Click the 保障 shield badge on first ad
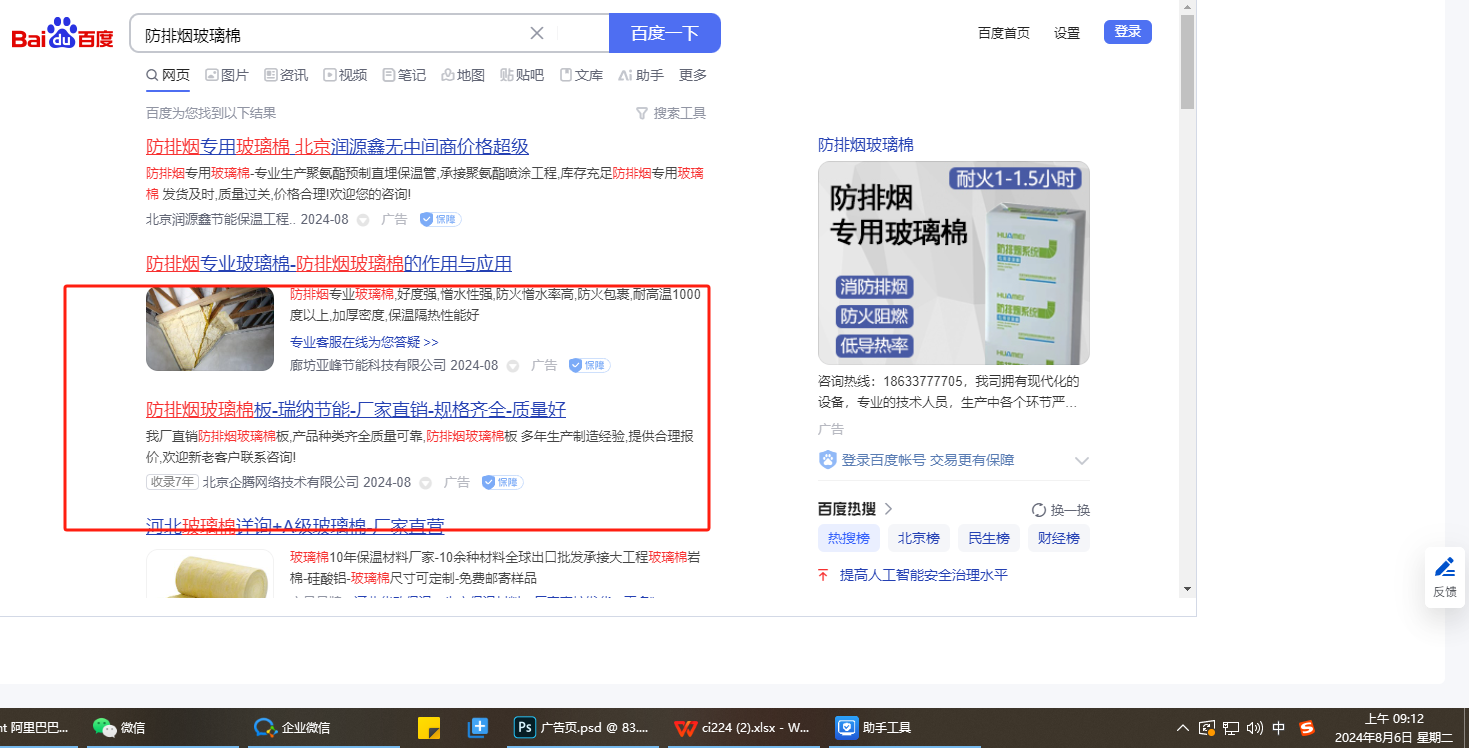This screenshot has width=1469, height=748. [440, 219]
